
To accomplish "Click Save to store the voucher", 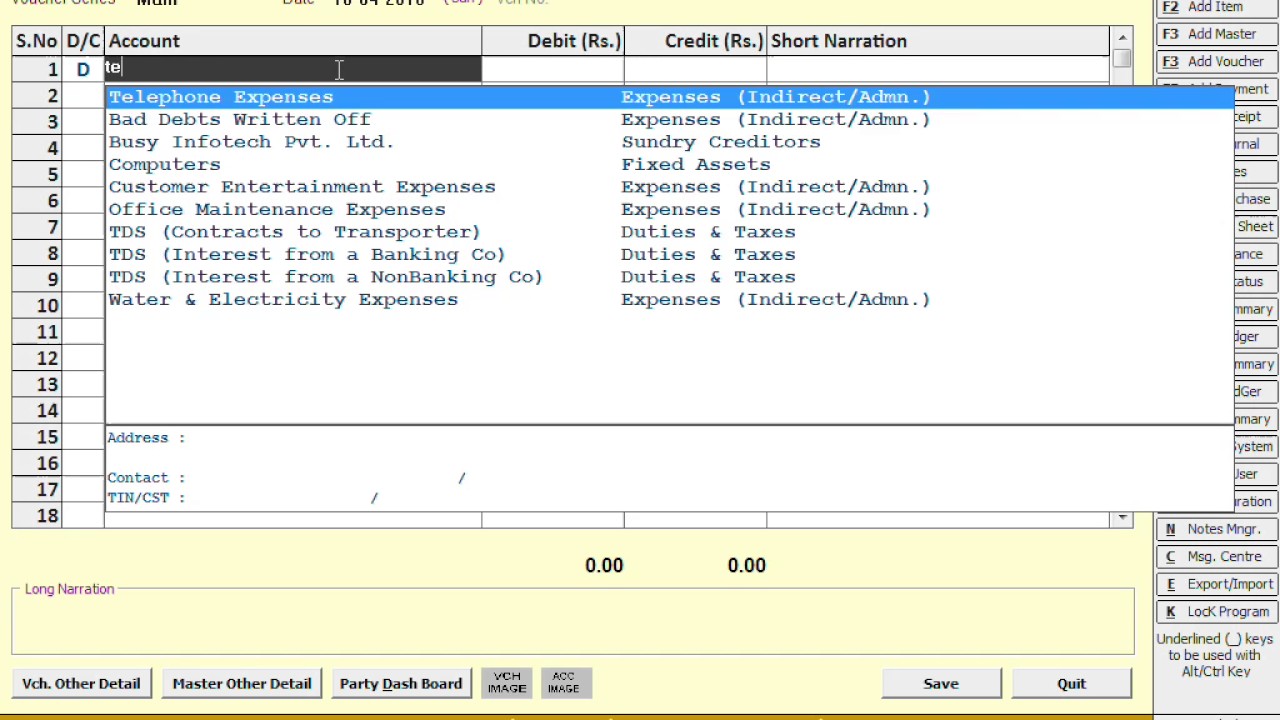I will point(941,683).
